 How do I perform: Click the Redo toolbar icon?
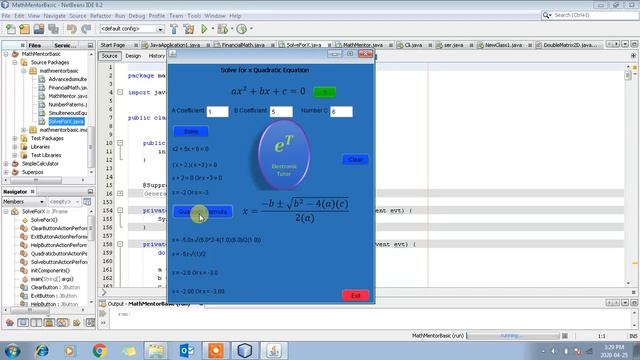point(86,29)
